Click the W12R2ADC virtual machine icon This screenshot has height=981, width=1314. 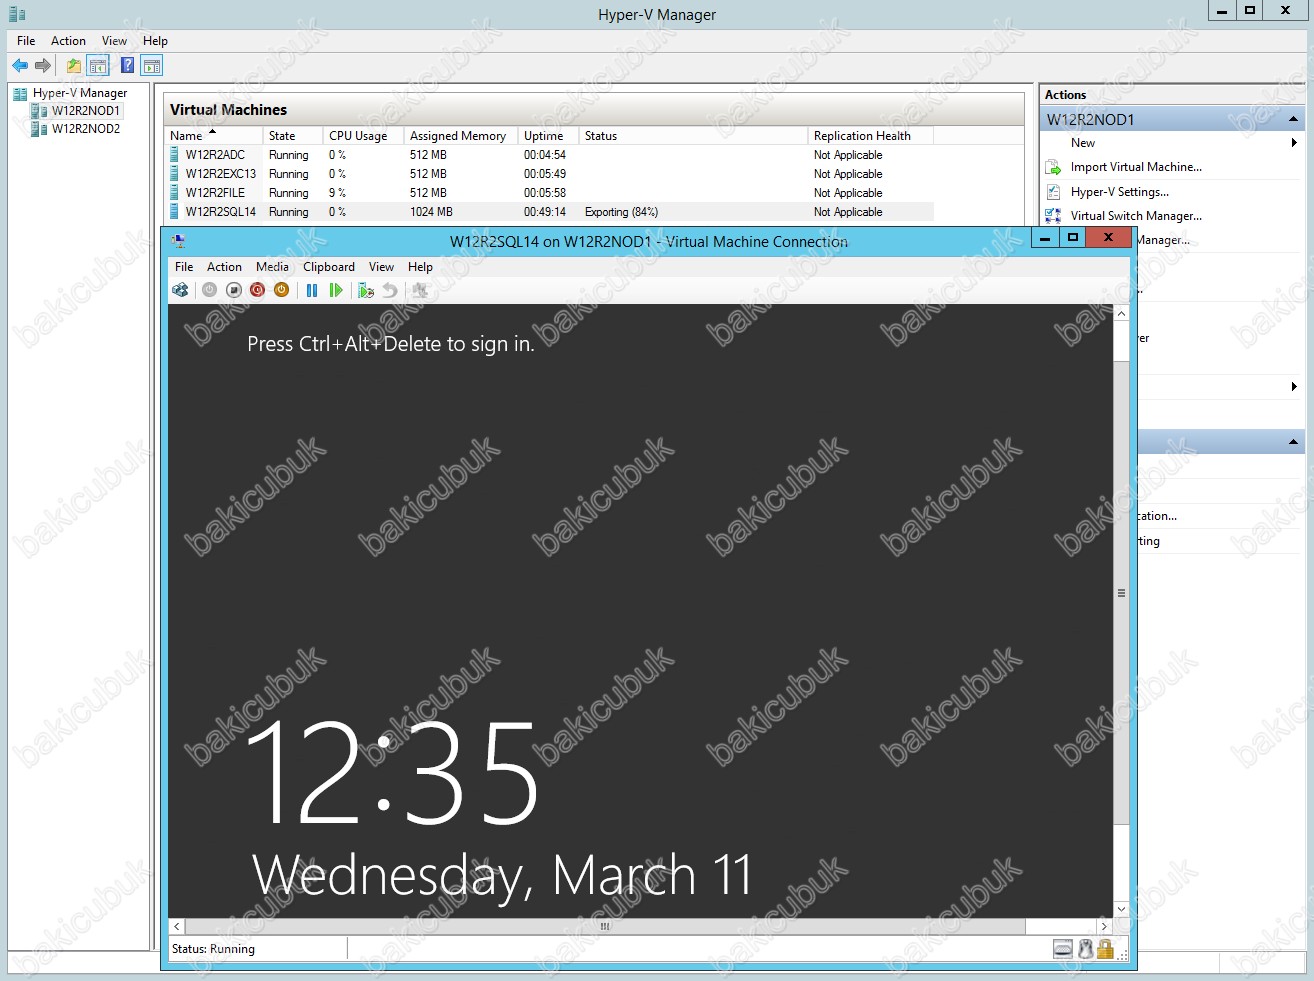(175, 155)
